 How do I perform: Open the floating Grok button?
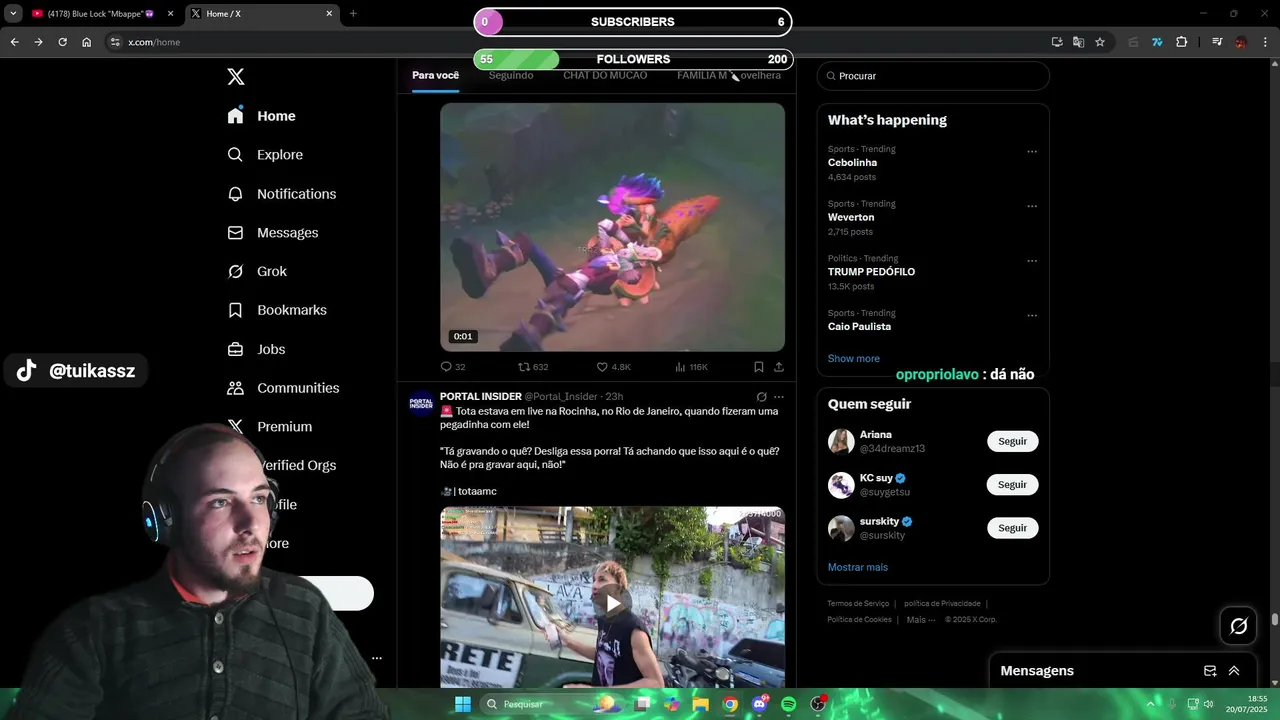point(1238,626)
